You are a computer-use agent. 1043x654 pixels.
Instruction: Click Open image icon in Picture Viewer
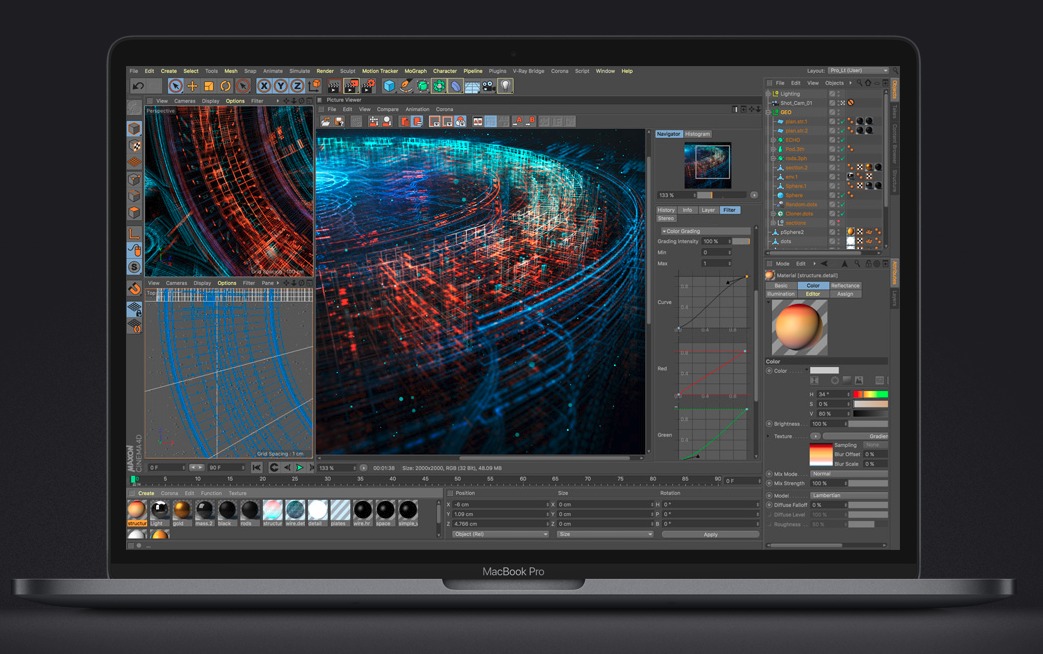pyautogui.click(x=325, y=121)
